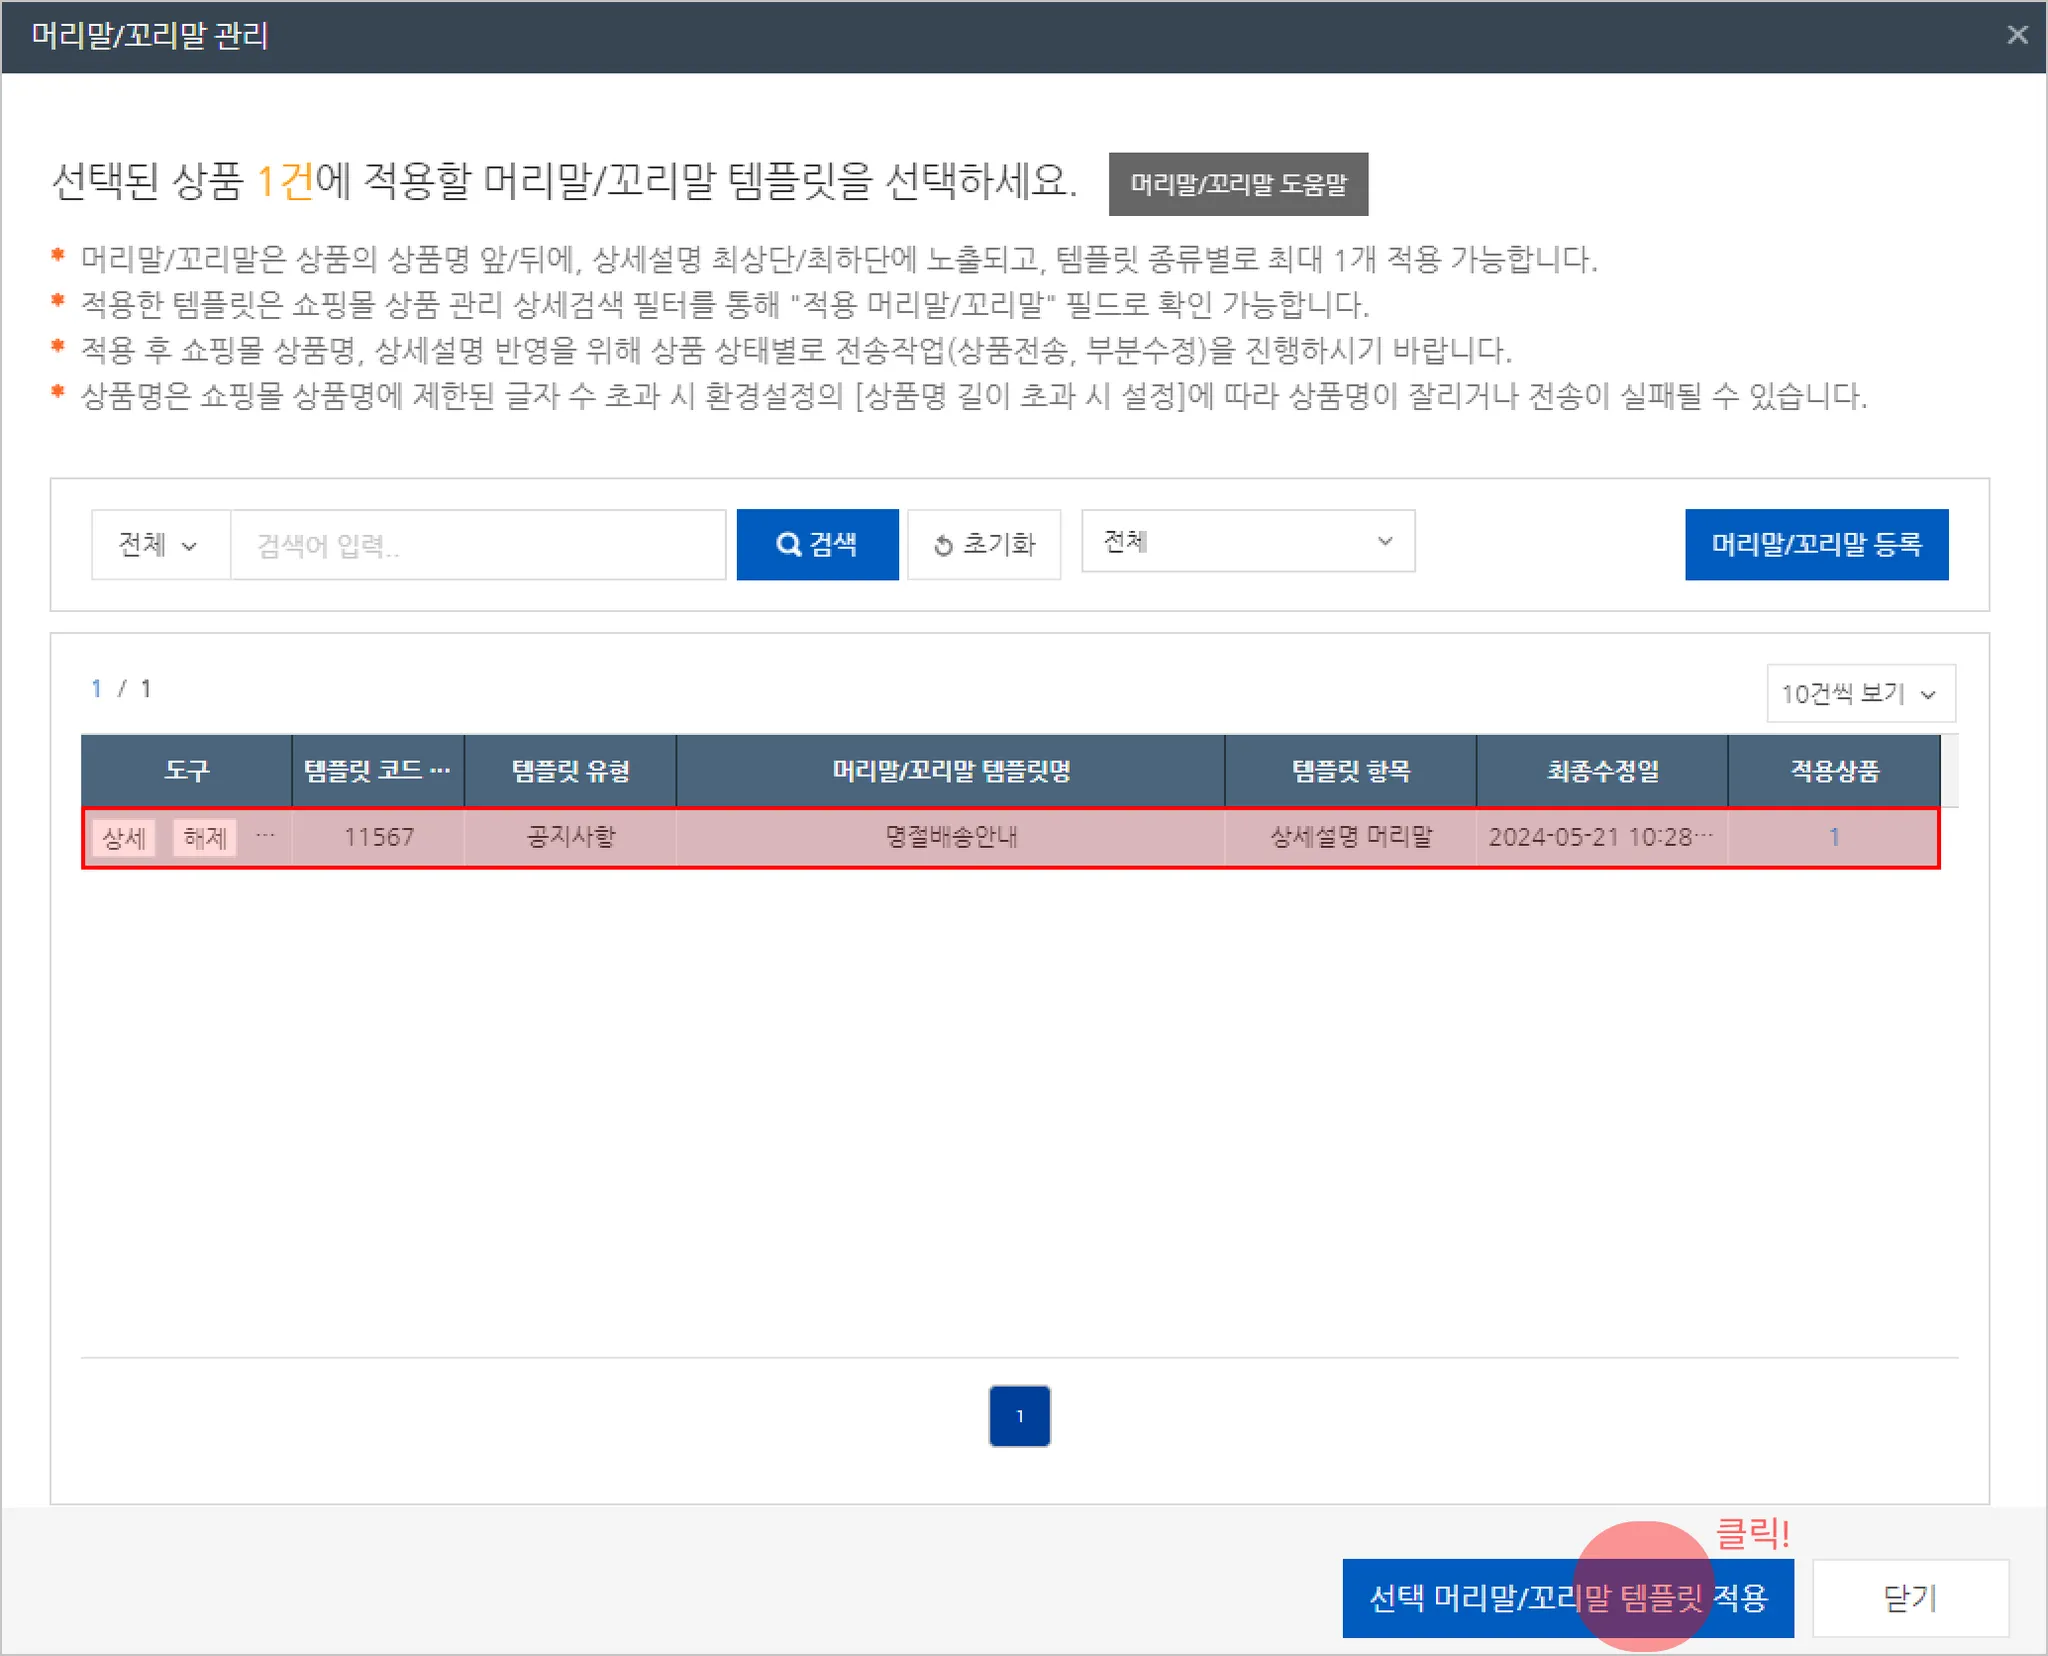Viewport: 2048px width, 1656px height.
Task: Click the 검색어 입력 search input field
Action: pos(478,545)
